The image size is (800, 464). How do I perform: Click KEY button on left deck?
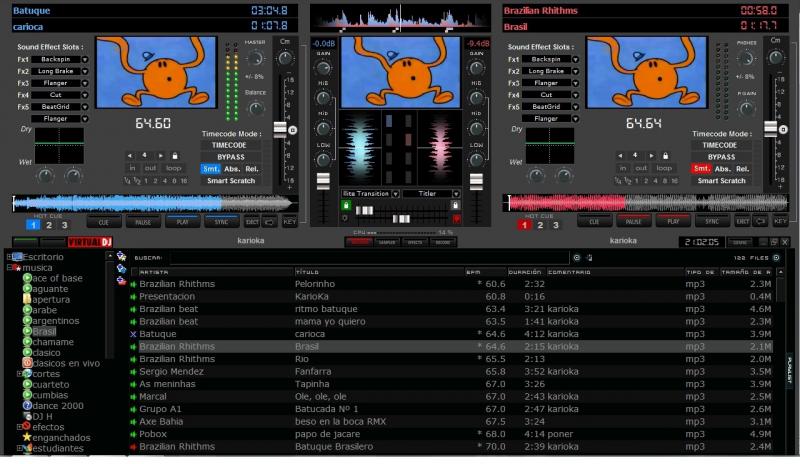pyautogui.click(x=289, y=222)
